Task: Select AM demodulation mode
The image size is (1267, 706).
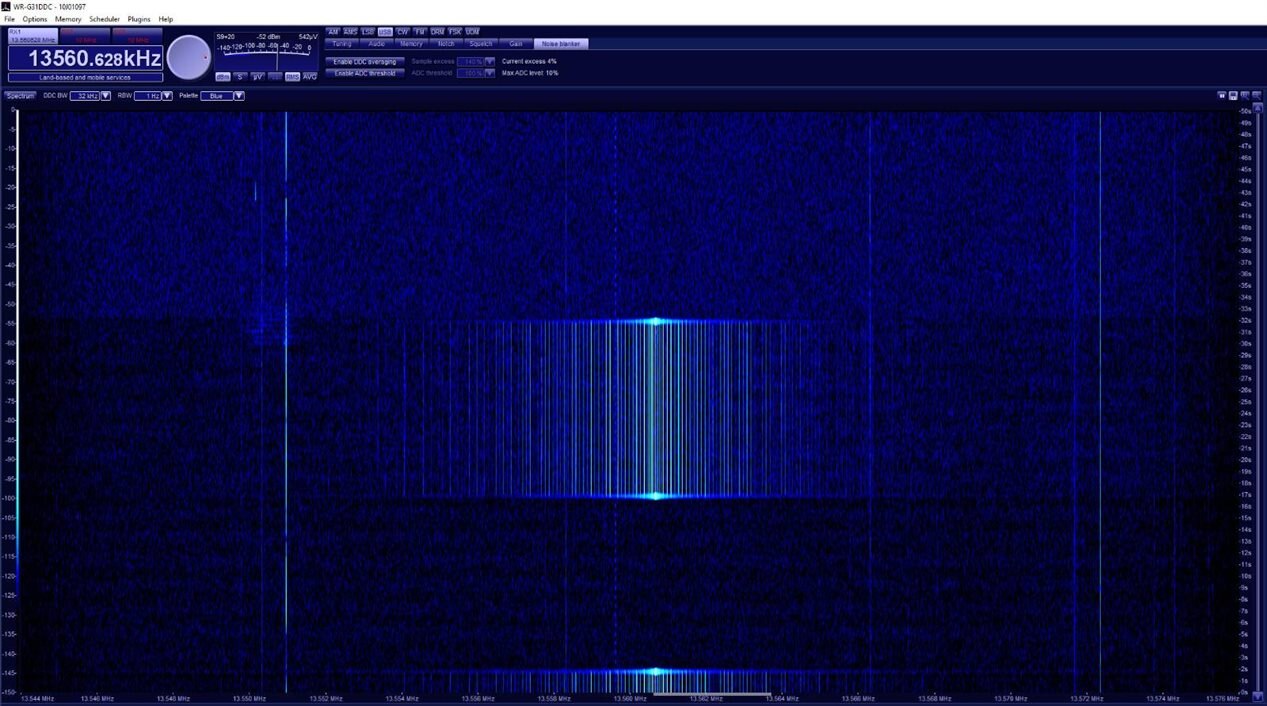Action: pos(333,31)
